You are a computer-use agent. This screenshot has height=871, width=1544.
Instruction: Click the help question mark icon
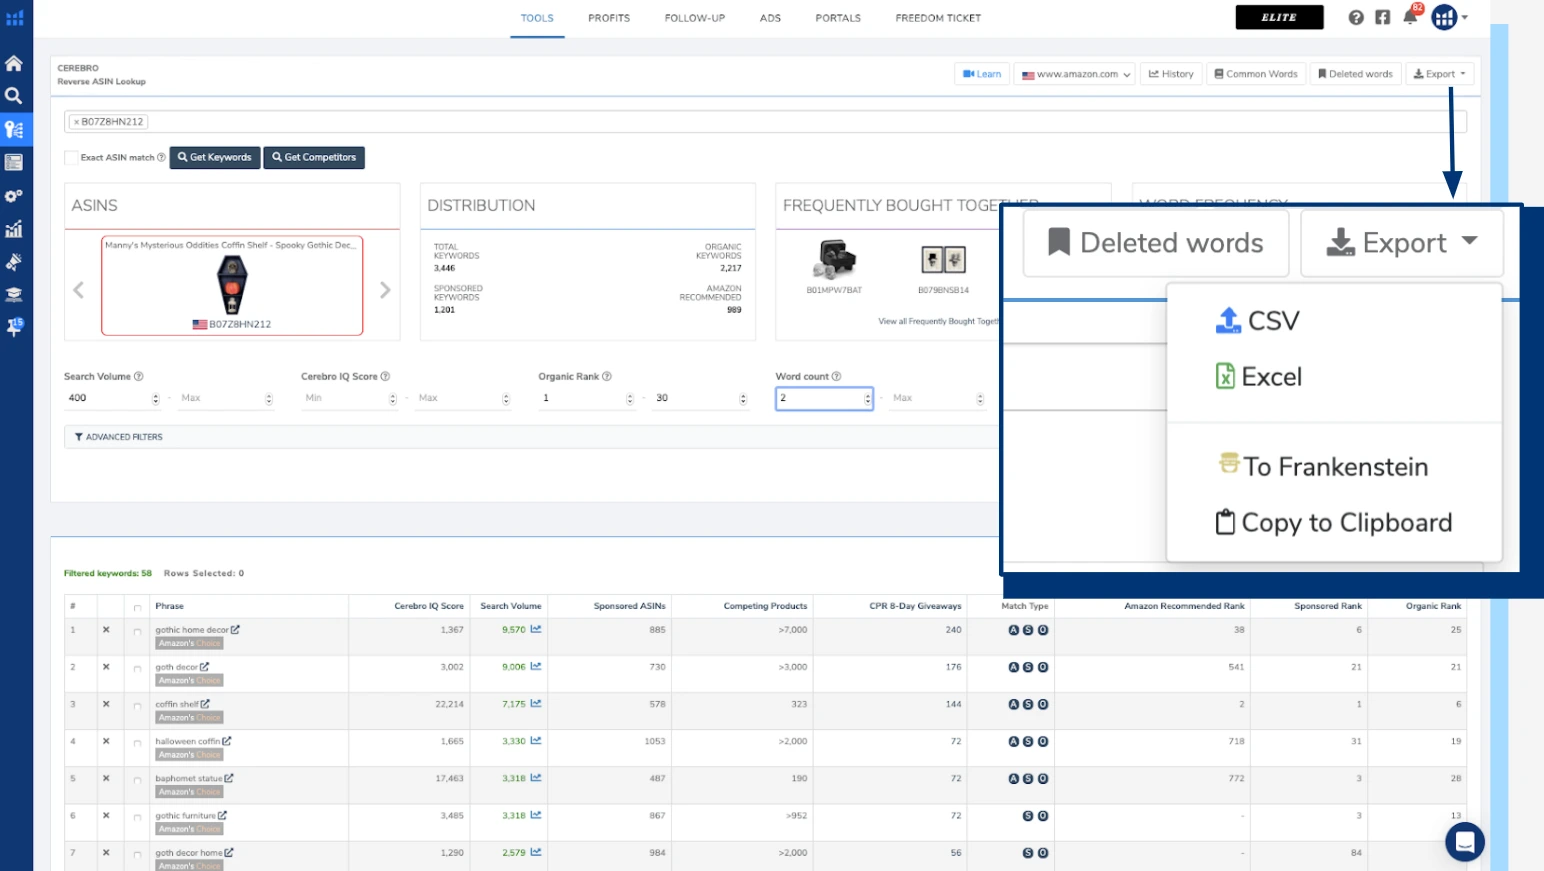pos(1356,18)
